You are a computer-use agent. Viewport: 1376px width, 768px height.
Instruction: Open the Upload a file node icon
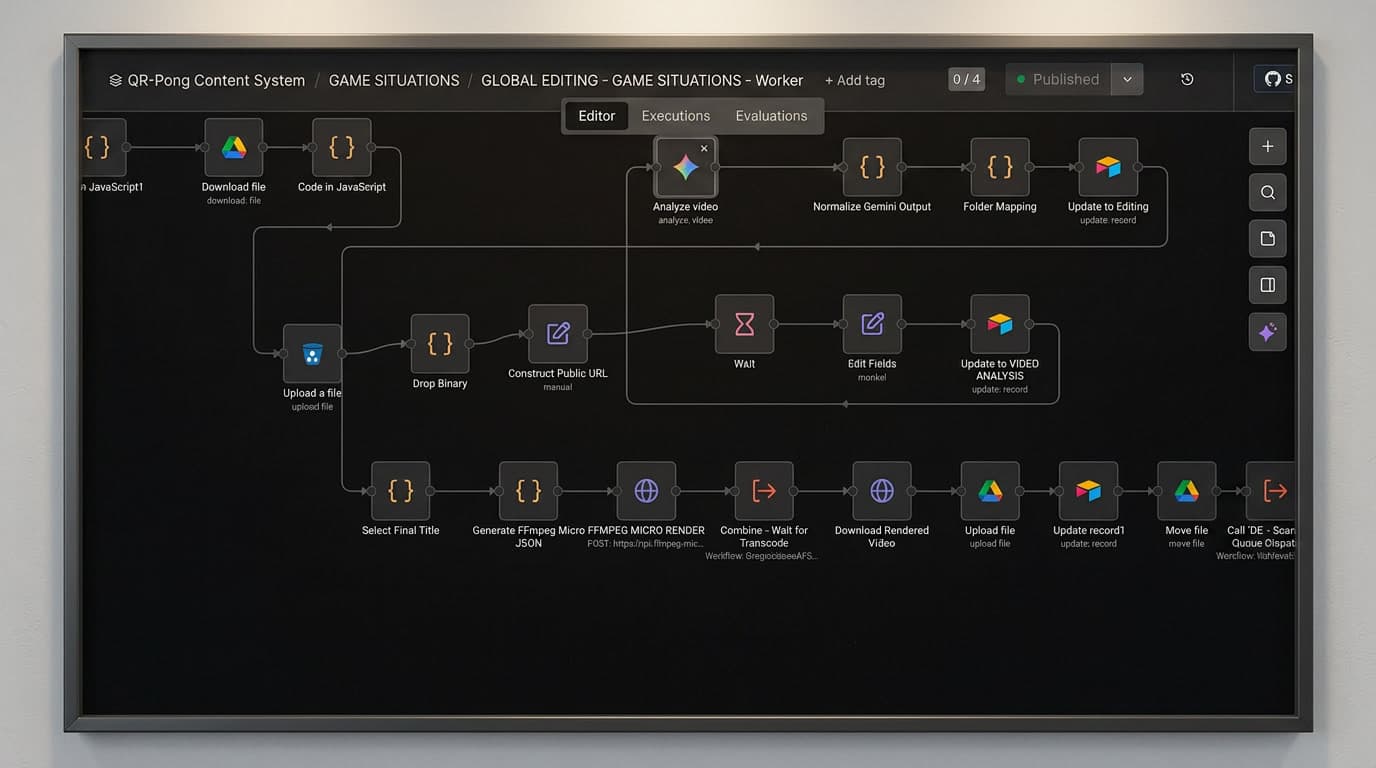tap(311, 352)
